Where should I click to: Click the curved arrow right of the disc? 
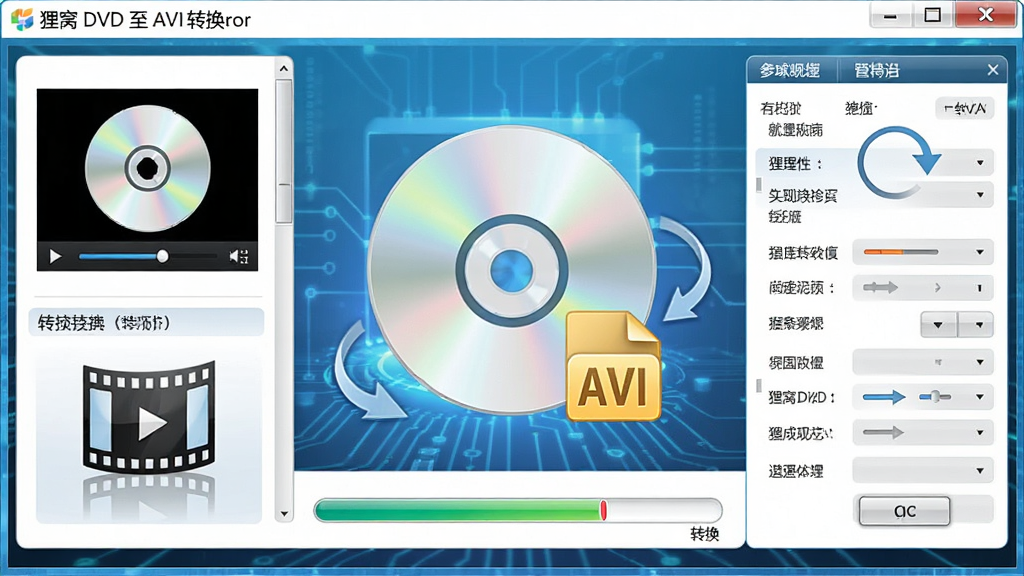click(x=686, y=268)
